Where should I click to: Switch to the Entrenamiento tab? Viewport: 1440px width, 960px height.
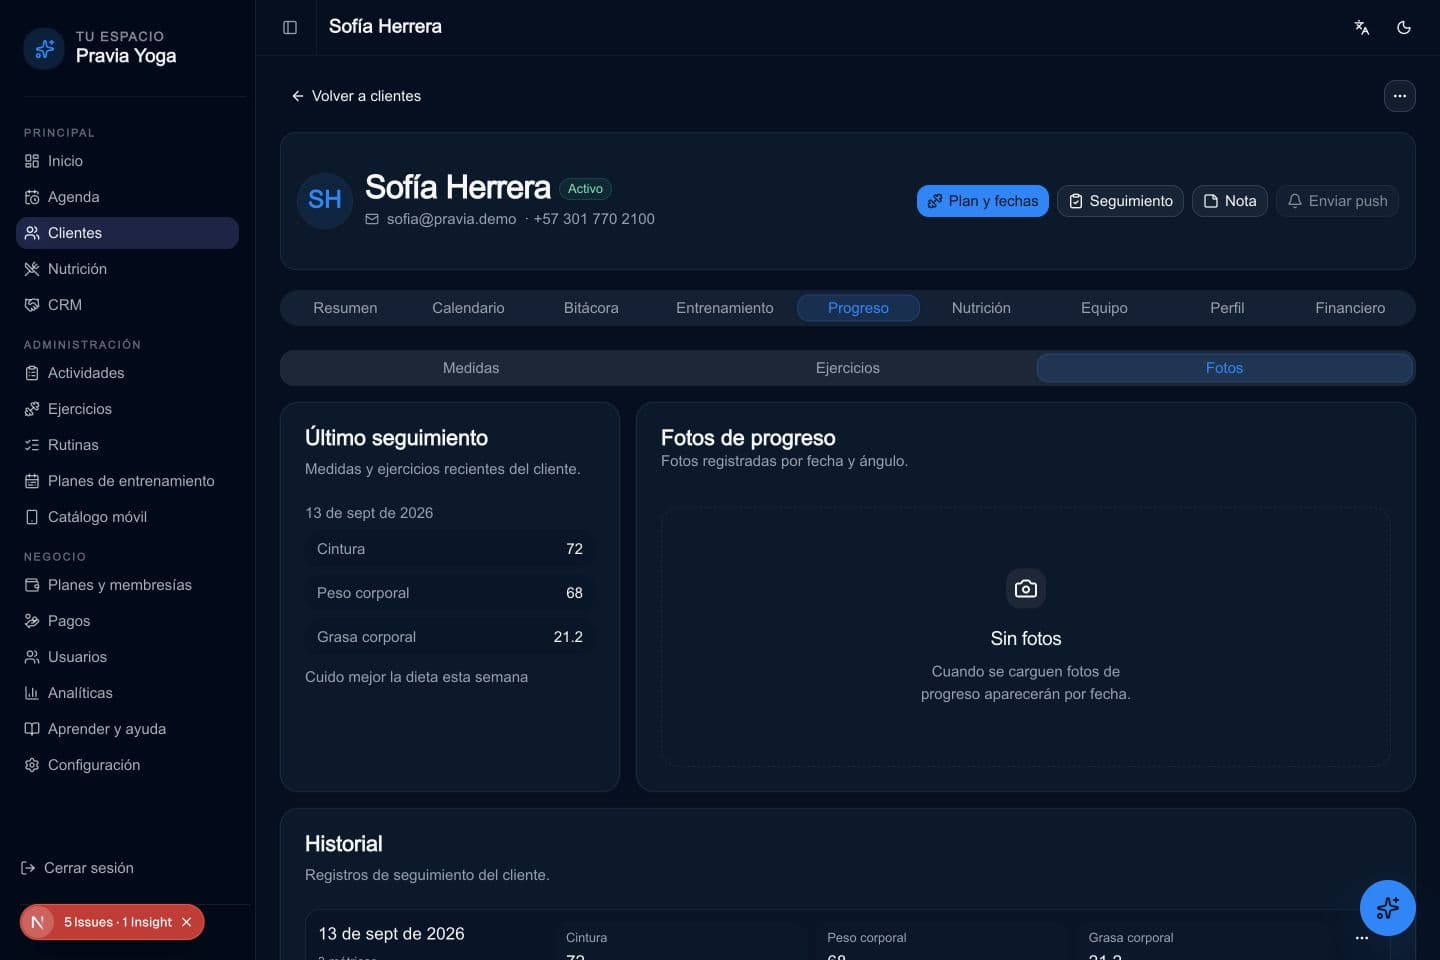click(724, 308)
